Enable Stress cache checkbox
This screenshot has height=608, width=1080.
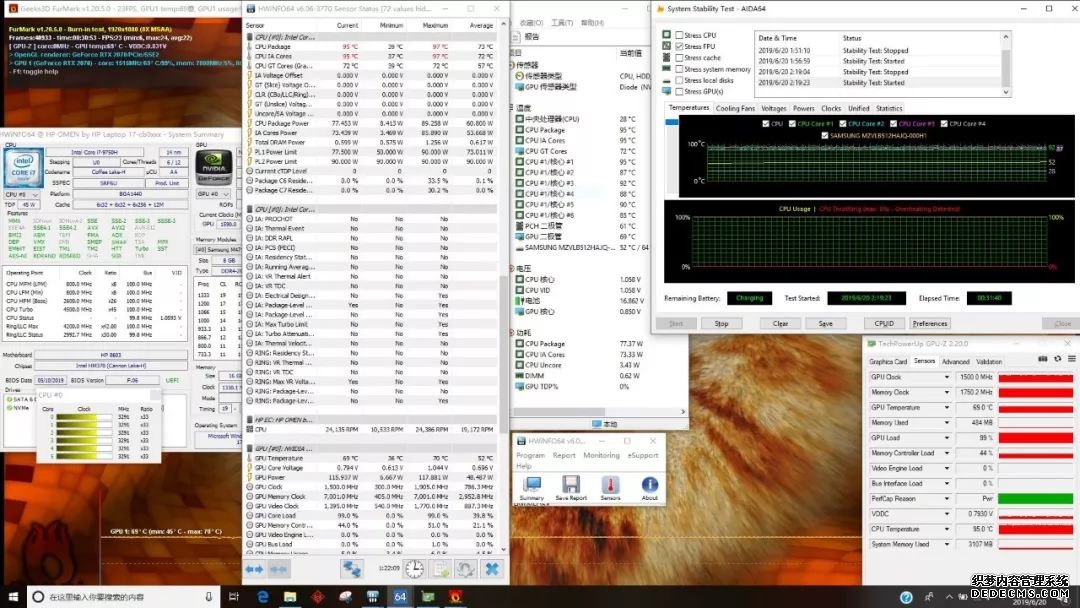(679, 58)
